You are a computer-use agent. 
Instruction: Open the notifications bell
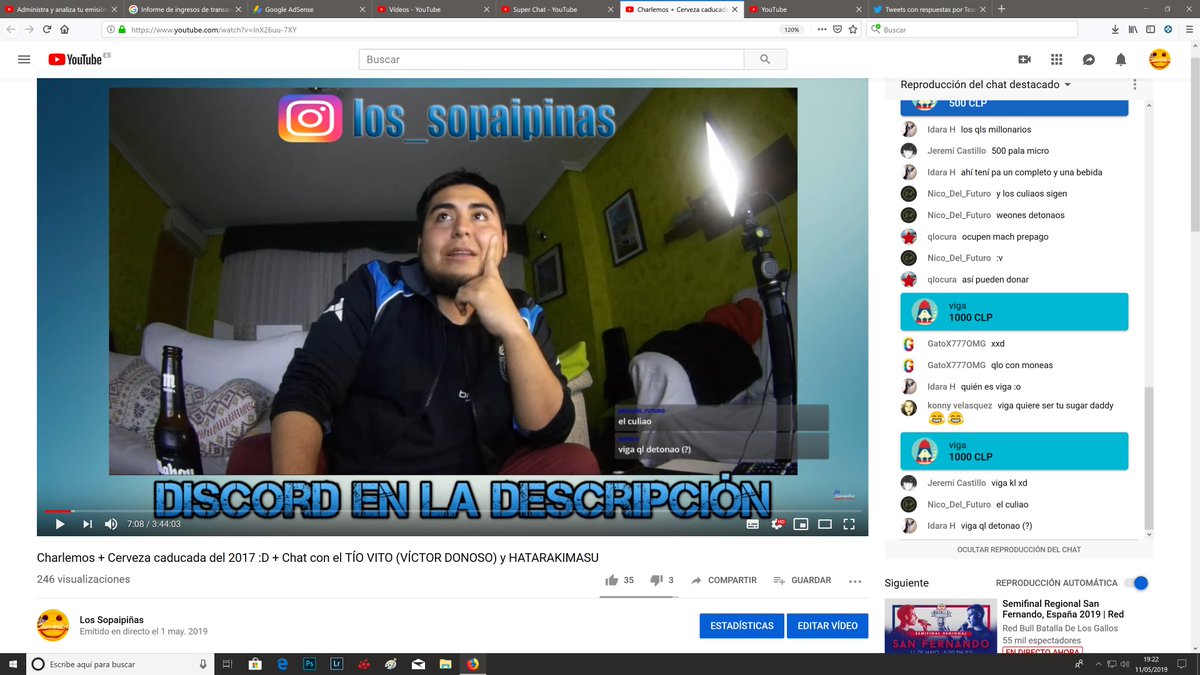click(x=1121, y=59)
